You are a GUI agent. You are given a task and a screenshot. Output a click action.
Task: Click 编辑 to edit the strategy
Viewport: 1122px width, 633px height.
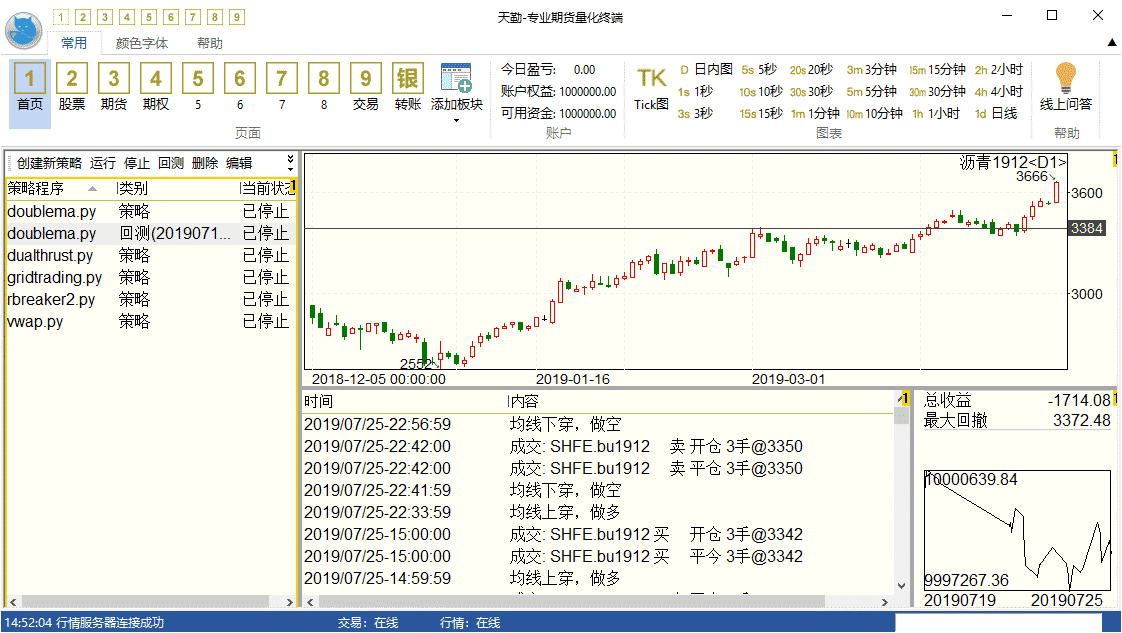click(x=239, y=163)
